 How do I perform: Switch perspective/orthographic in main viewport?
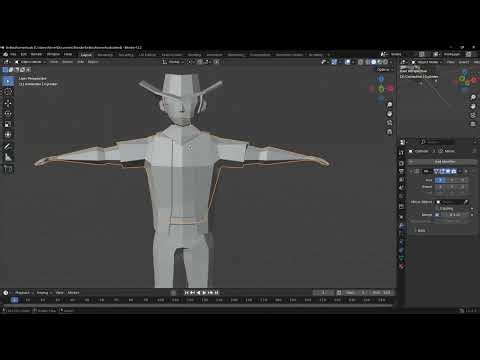point(389,132)
